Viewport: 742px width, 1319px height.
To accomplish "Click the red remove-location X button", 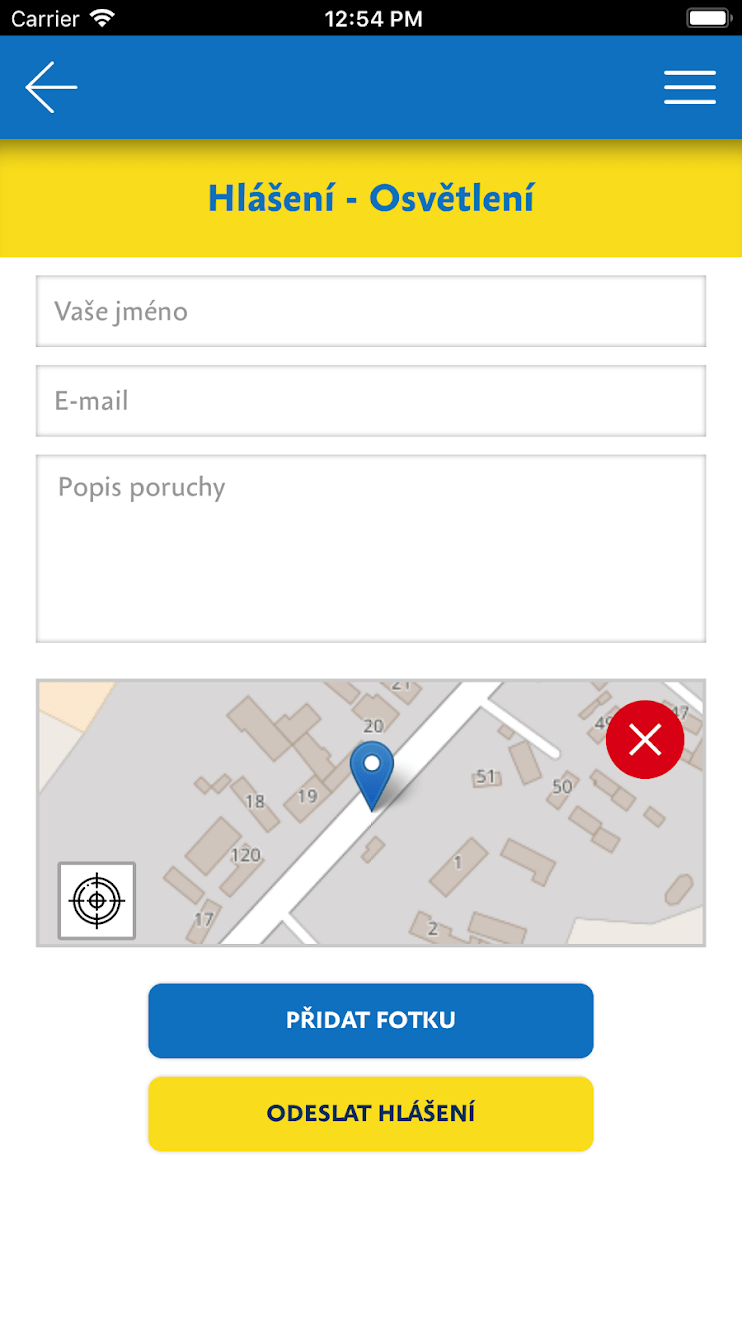I will [645, 740].
